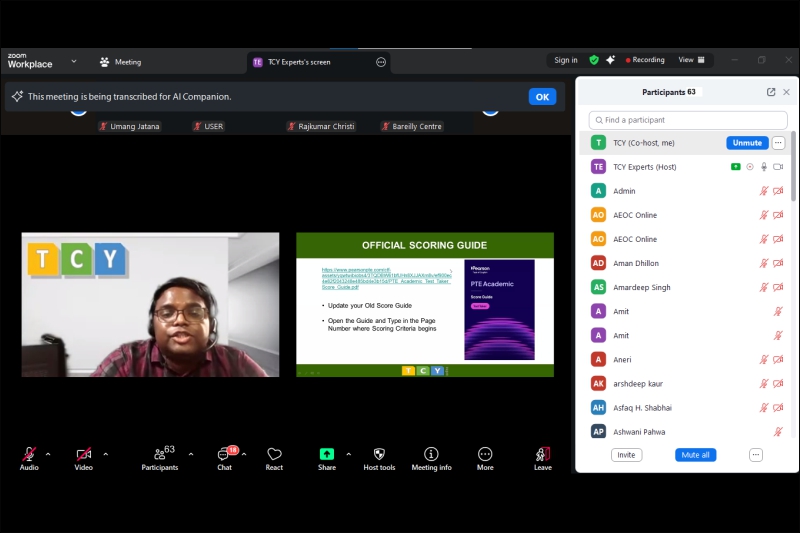Click the AI Companion sparkle icon
800x533 pixels.
point(610,60)
